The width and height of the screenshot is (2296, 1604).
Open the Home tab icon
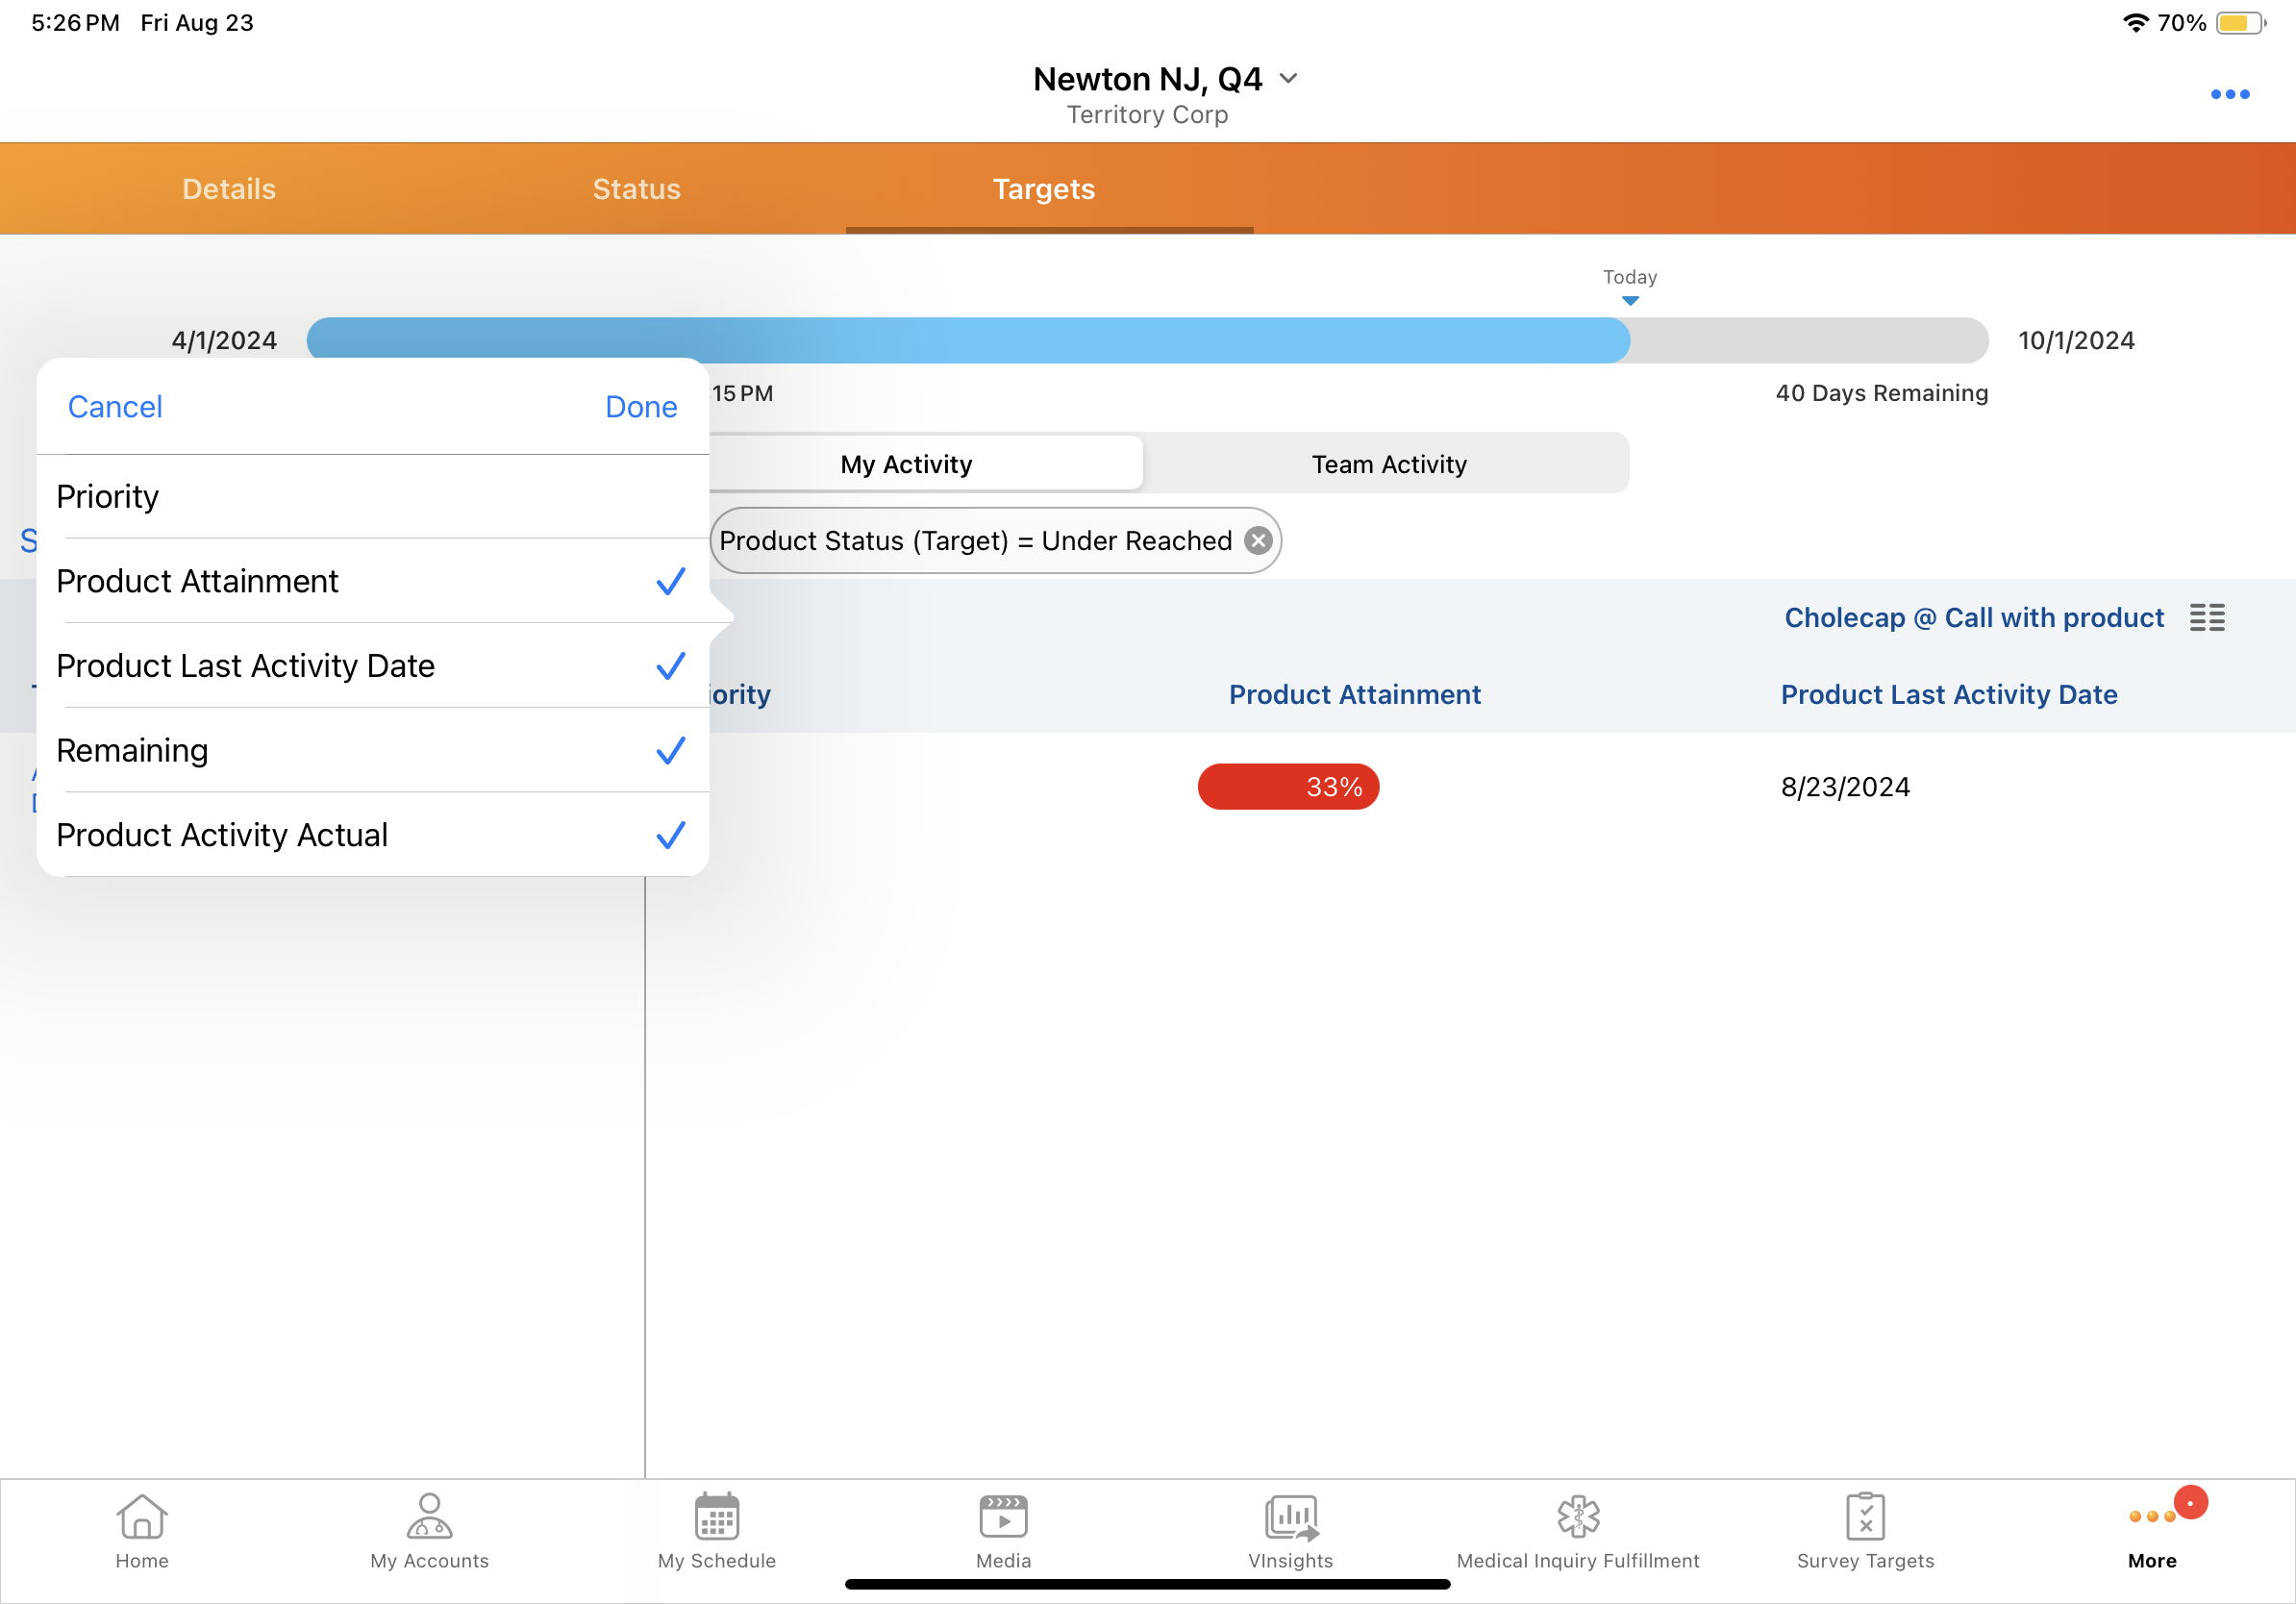pos(141,1517)
